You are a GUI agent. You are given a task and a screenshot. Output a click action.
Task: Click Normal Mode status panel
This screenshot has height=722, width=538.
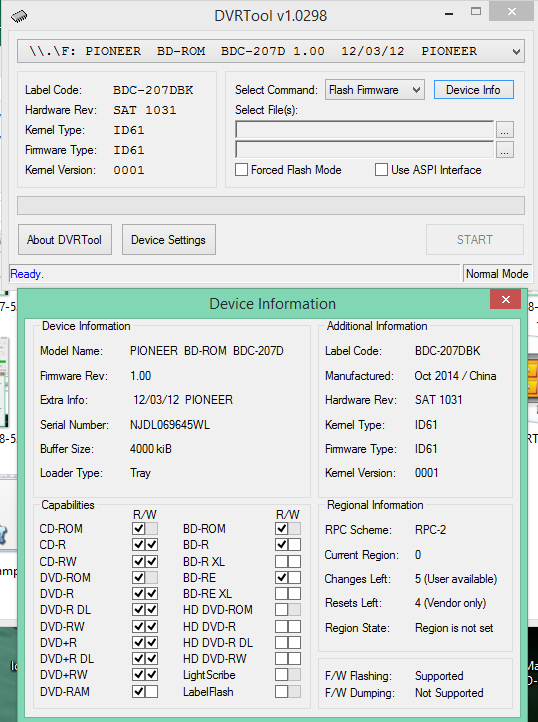(497, 274)
